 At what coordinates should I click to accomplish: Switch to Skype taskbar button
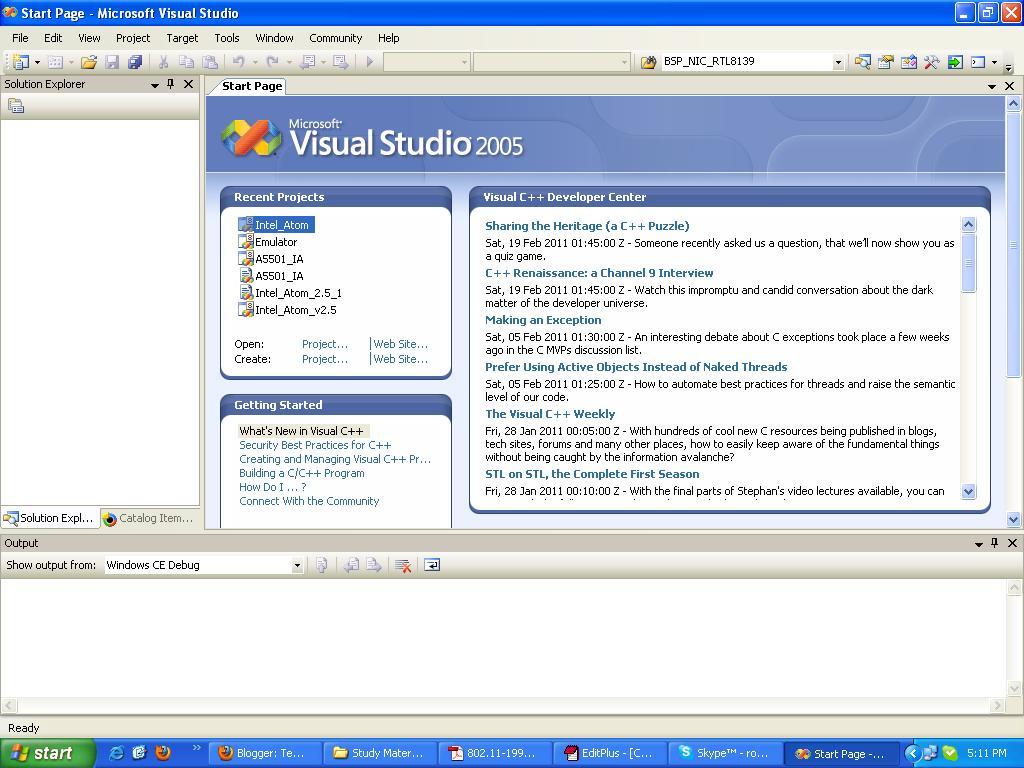point(724,753)
